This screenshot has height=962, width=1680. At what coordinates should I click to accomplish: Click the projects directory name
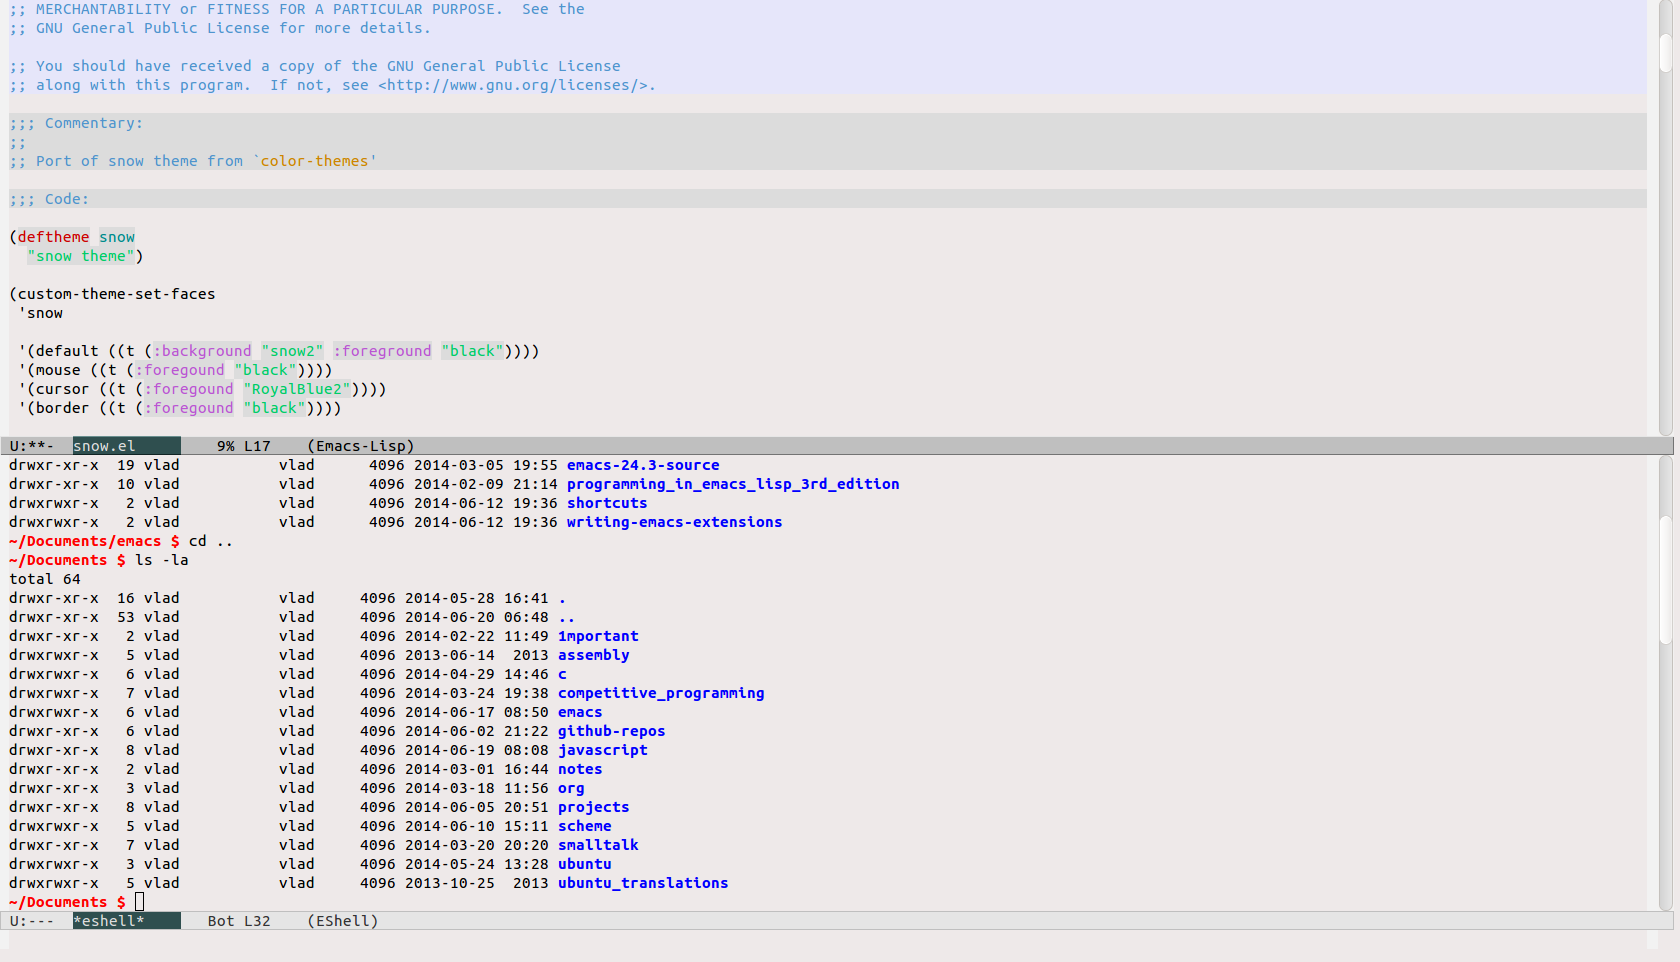pyautogui.click(x=594, y=807)
